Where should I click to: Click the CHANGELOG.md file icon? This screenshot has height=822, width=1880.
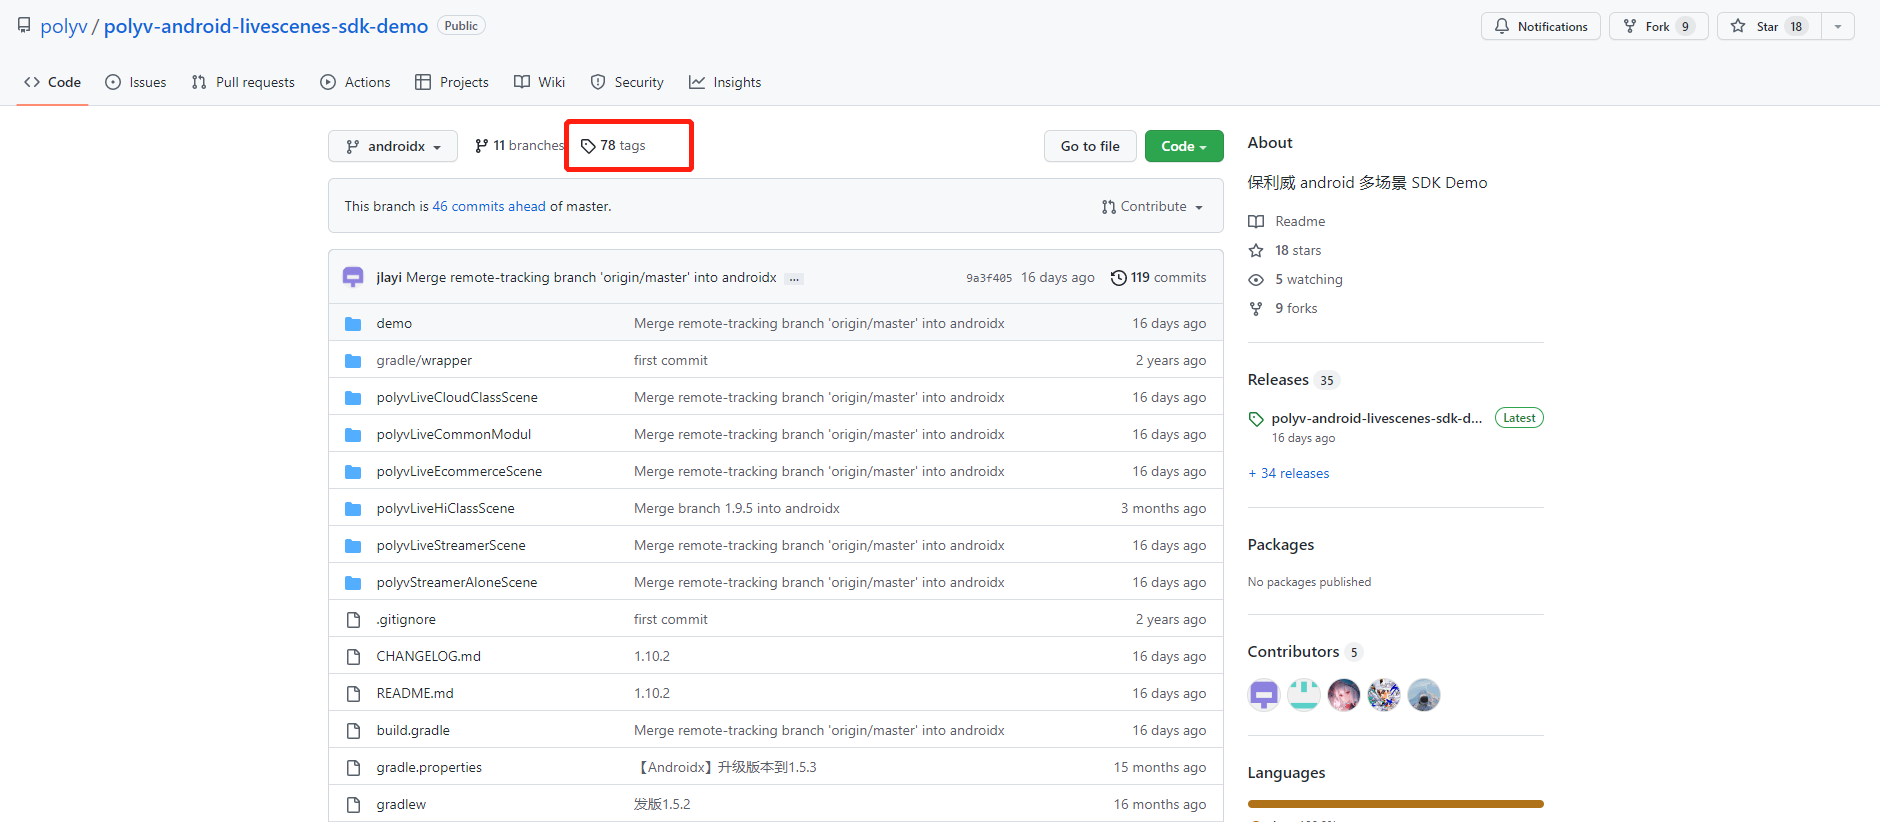[x=353, y=656]
